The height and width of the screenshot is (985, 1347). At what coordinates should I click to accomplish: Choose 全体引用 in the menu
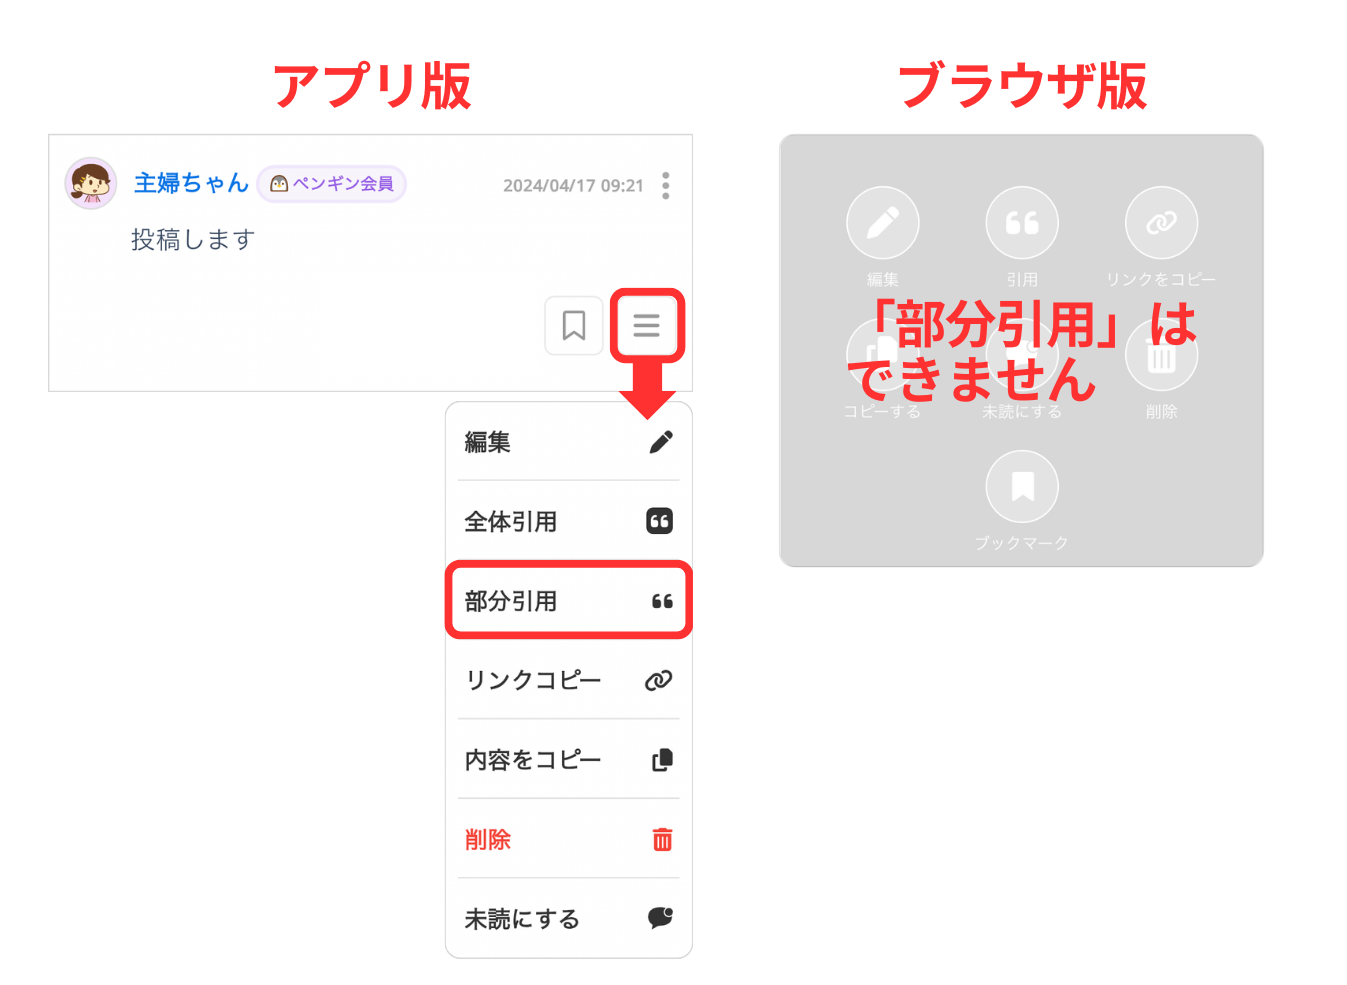[568, 521]
